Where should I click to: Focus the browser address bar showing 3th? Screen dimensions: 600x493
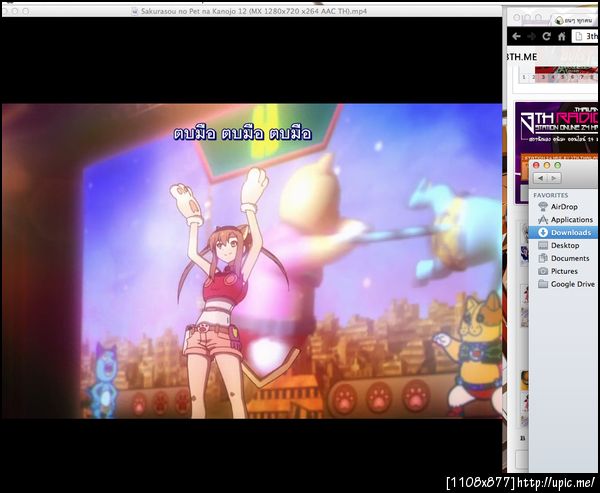585,36
